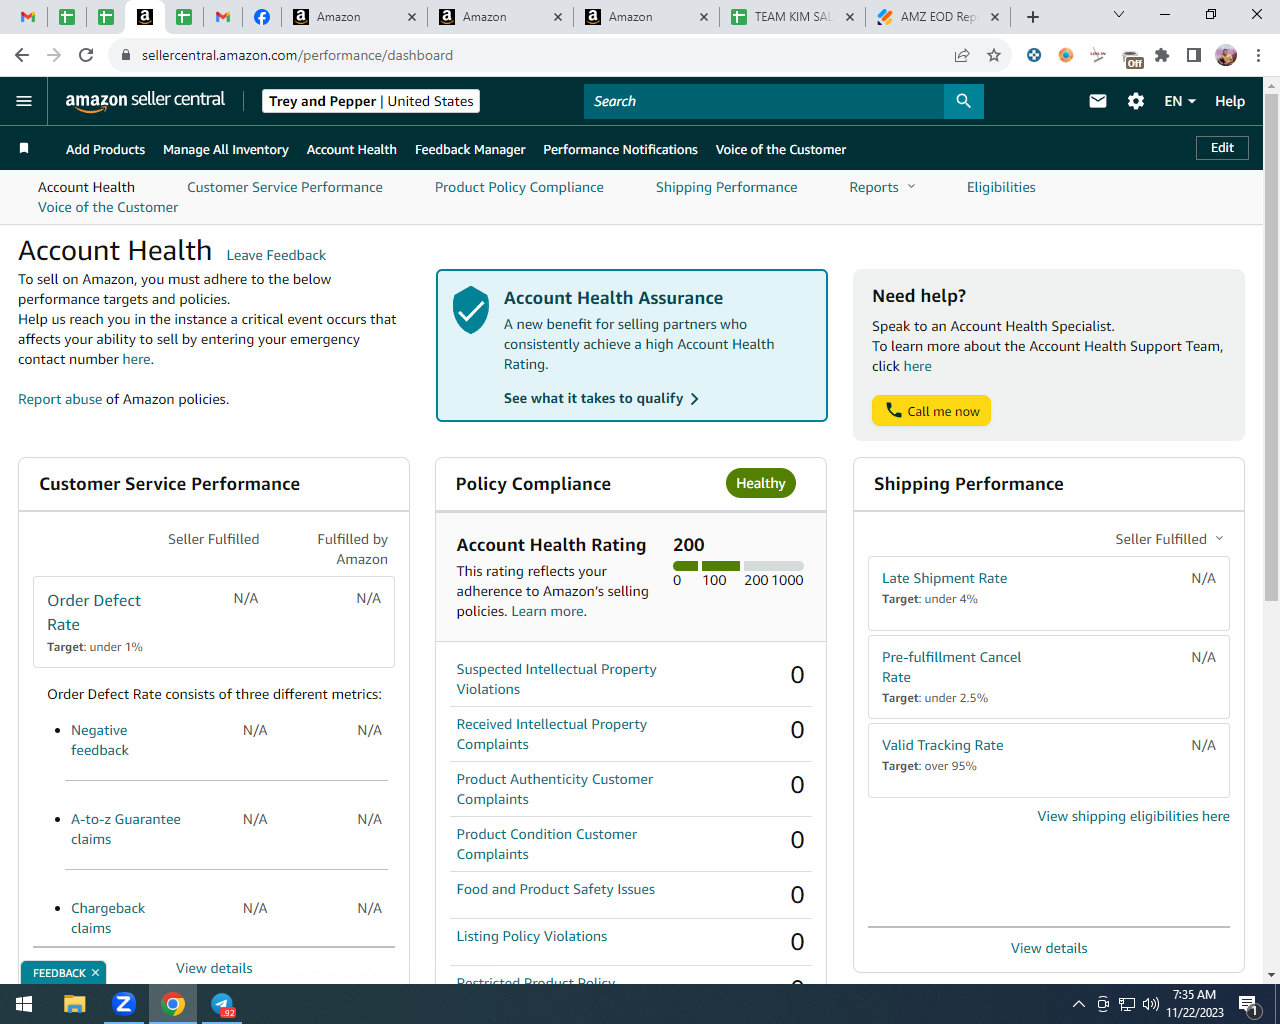Viewport: 1280px width, 1024px height.
Task: Open Zalo from the taskbar
Action: [x=124, y=1004]
